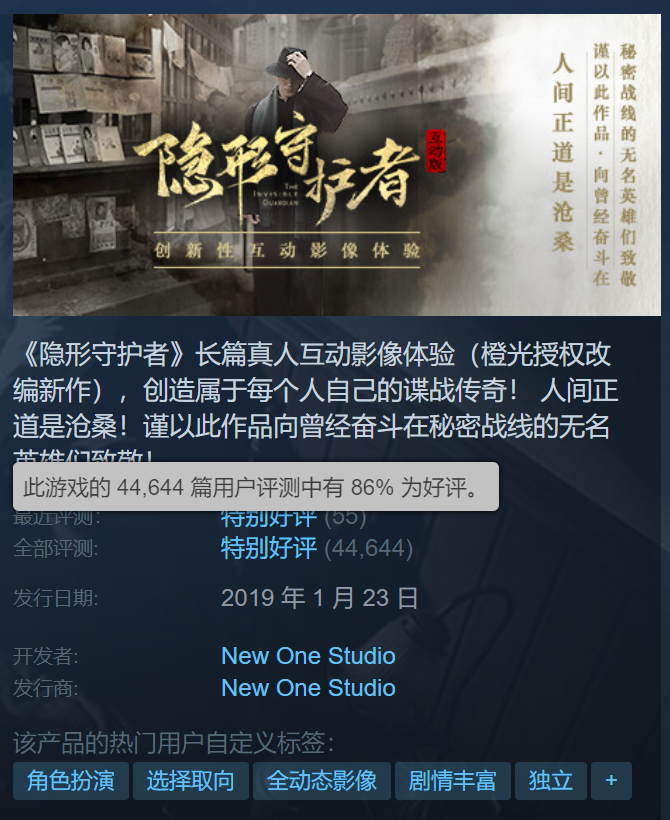This screenshot has height=820, width=670.
Task: Open publisher New One Studio link
Action: click(308, 688)
